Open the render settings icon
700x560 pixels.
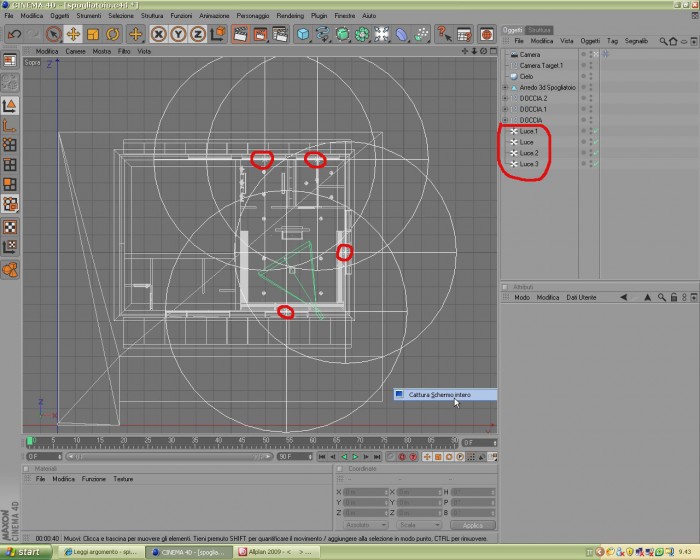(x=280, y=34)
